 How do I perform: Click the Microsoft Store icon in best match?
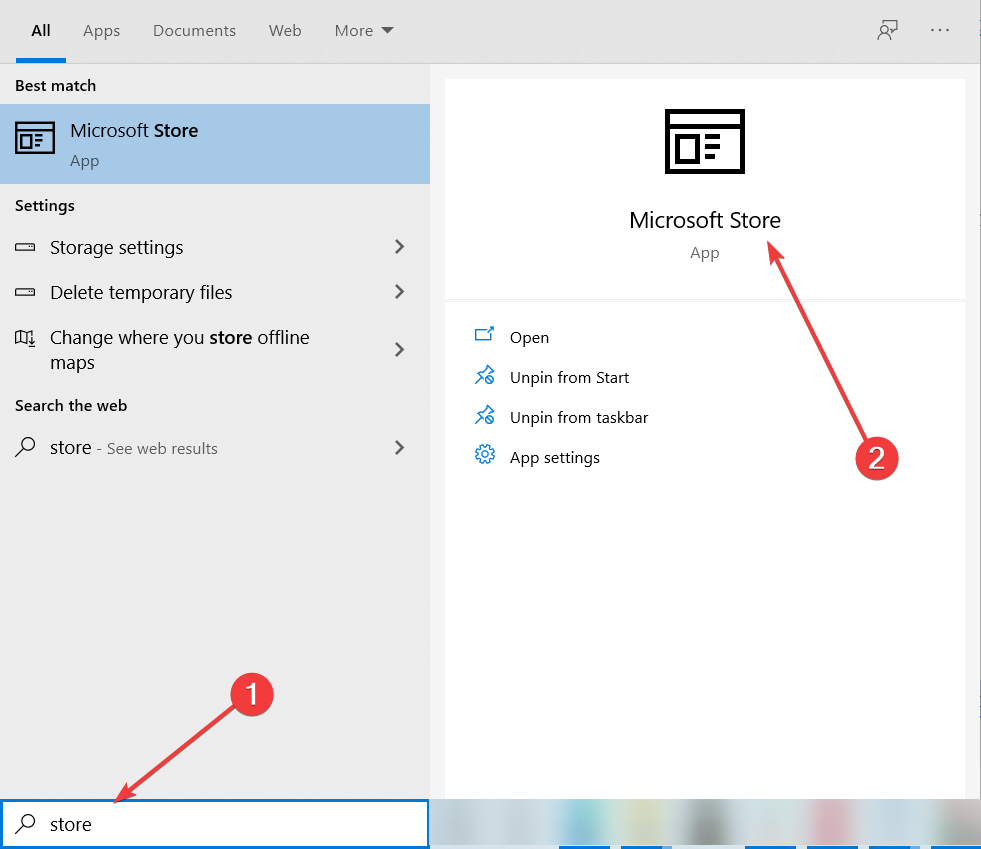35,138
